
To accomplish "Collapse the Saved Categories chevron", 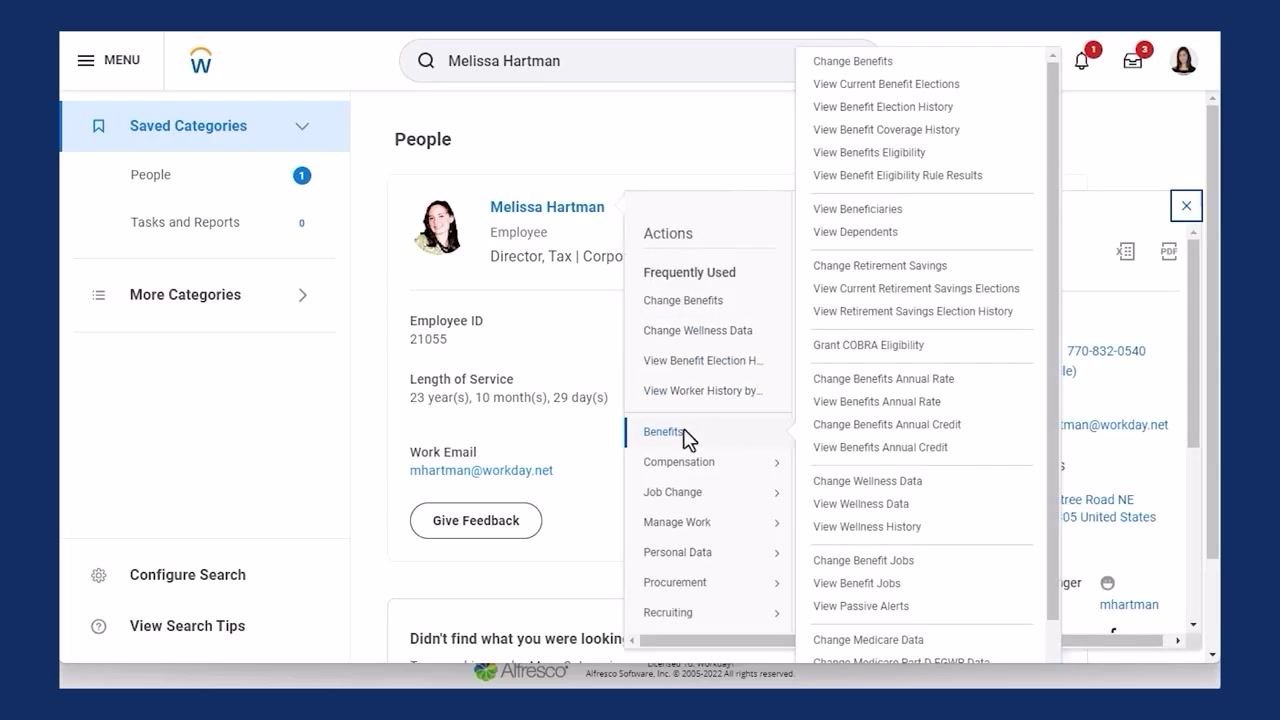I will [302, 126].
